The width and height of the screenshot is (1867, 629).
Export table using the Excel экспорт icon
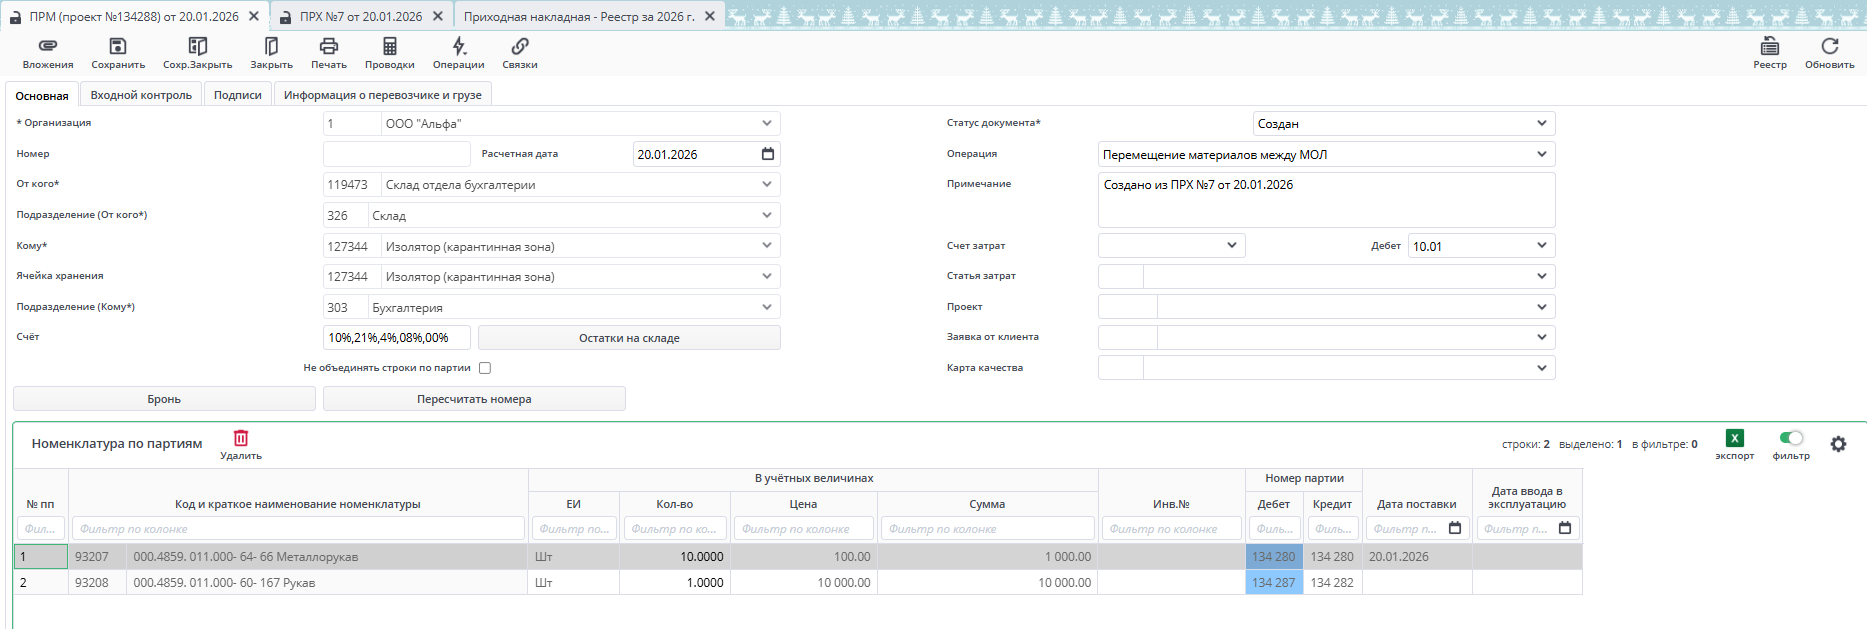tap(1734, 438)
